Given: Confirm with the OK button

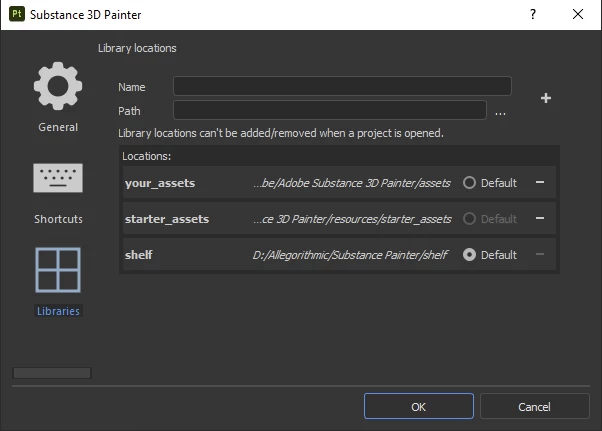Looking at the screenshot, I should point(418,406).
